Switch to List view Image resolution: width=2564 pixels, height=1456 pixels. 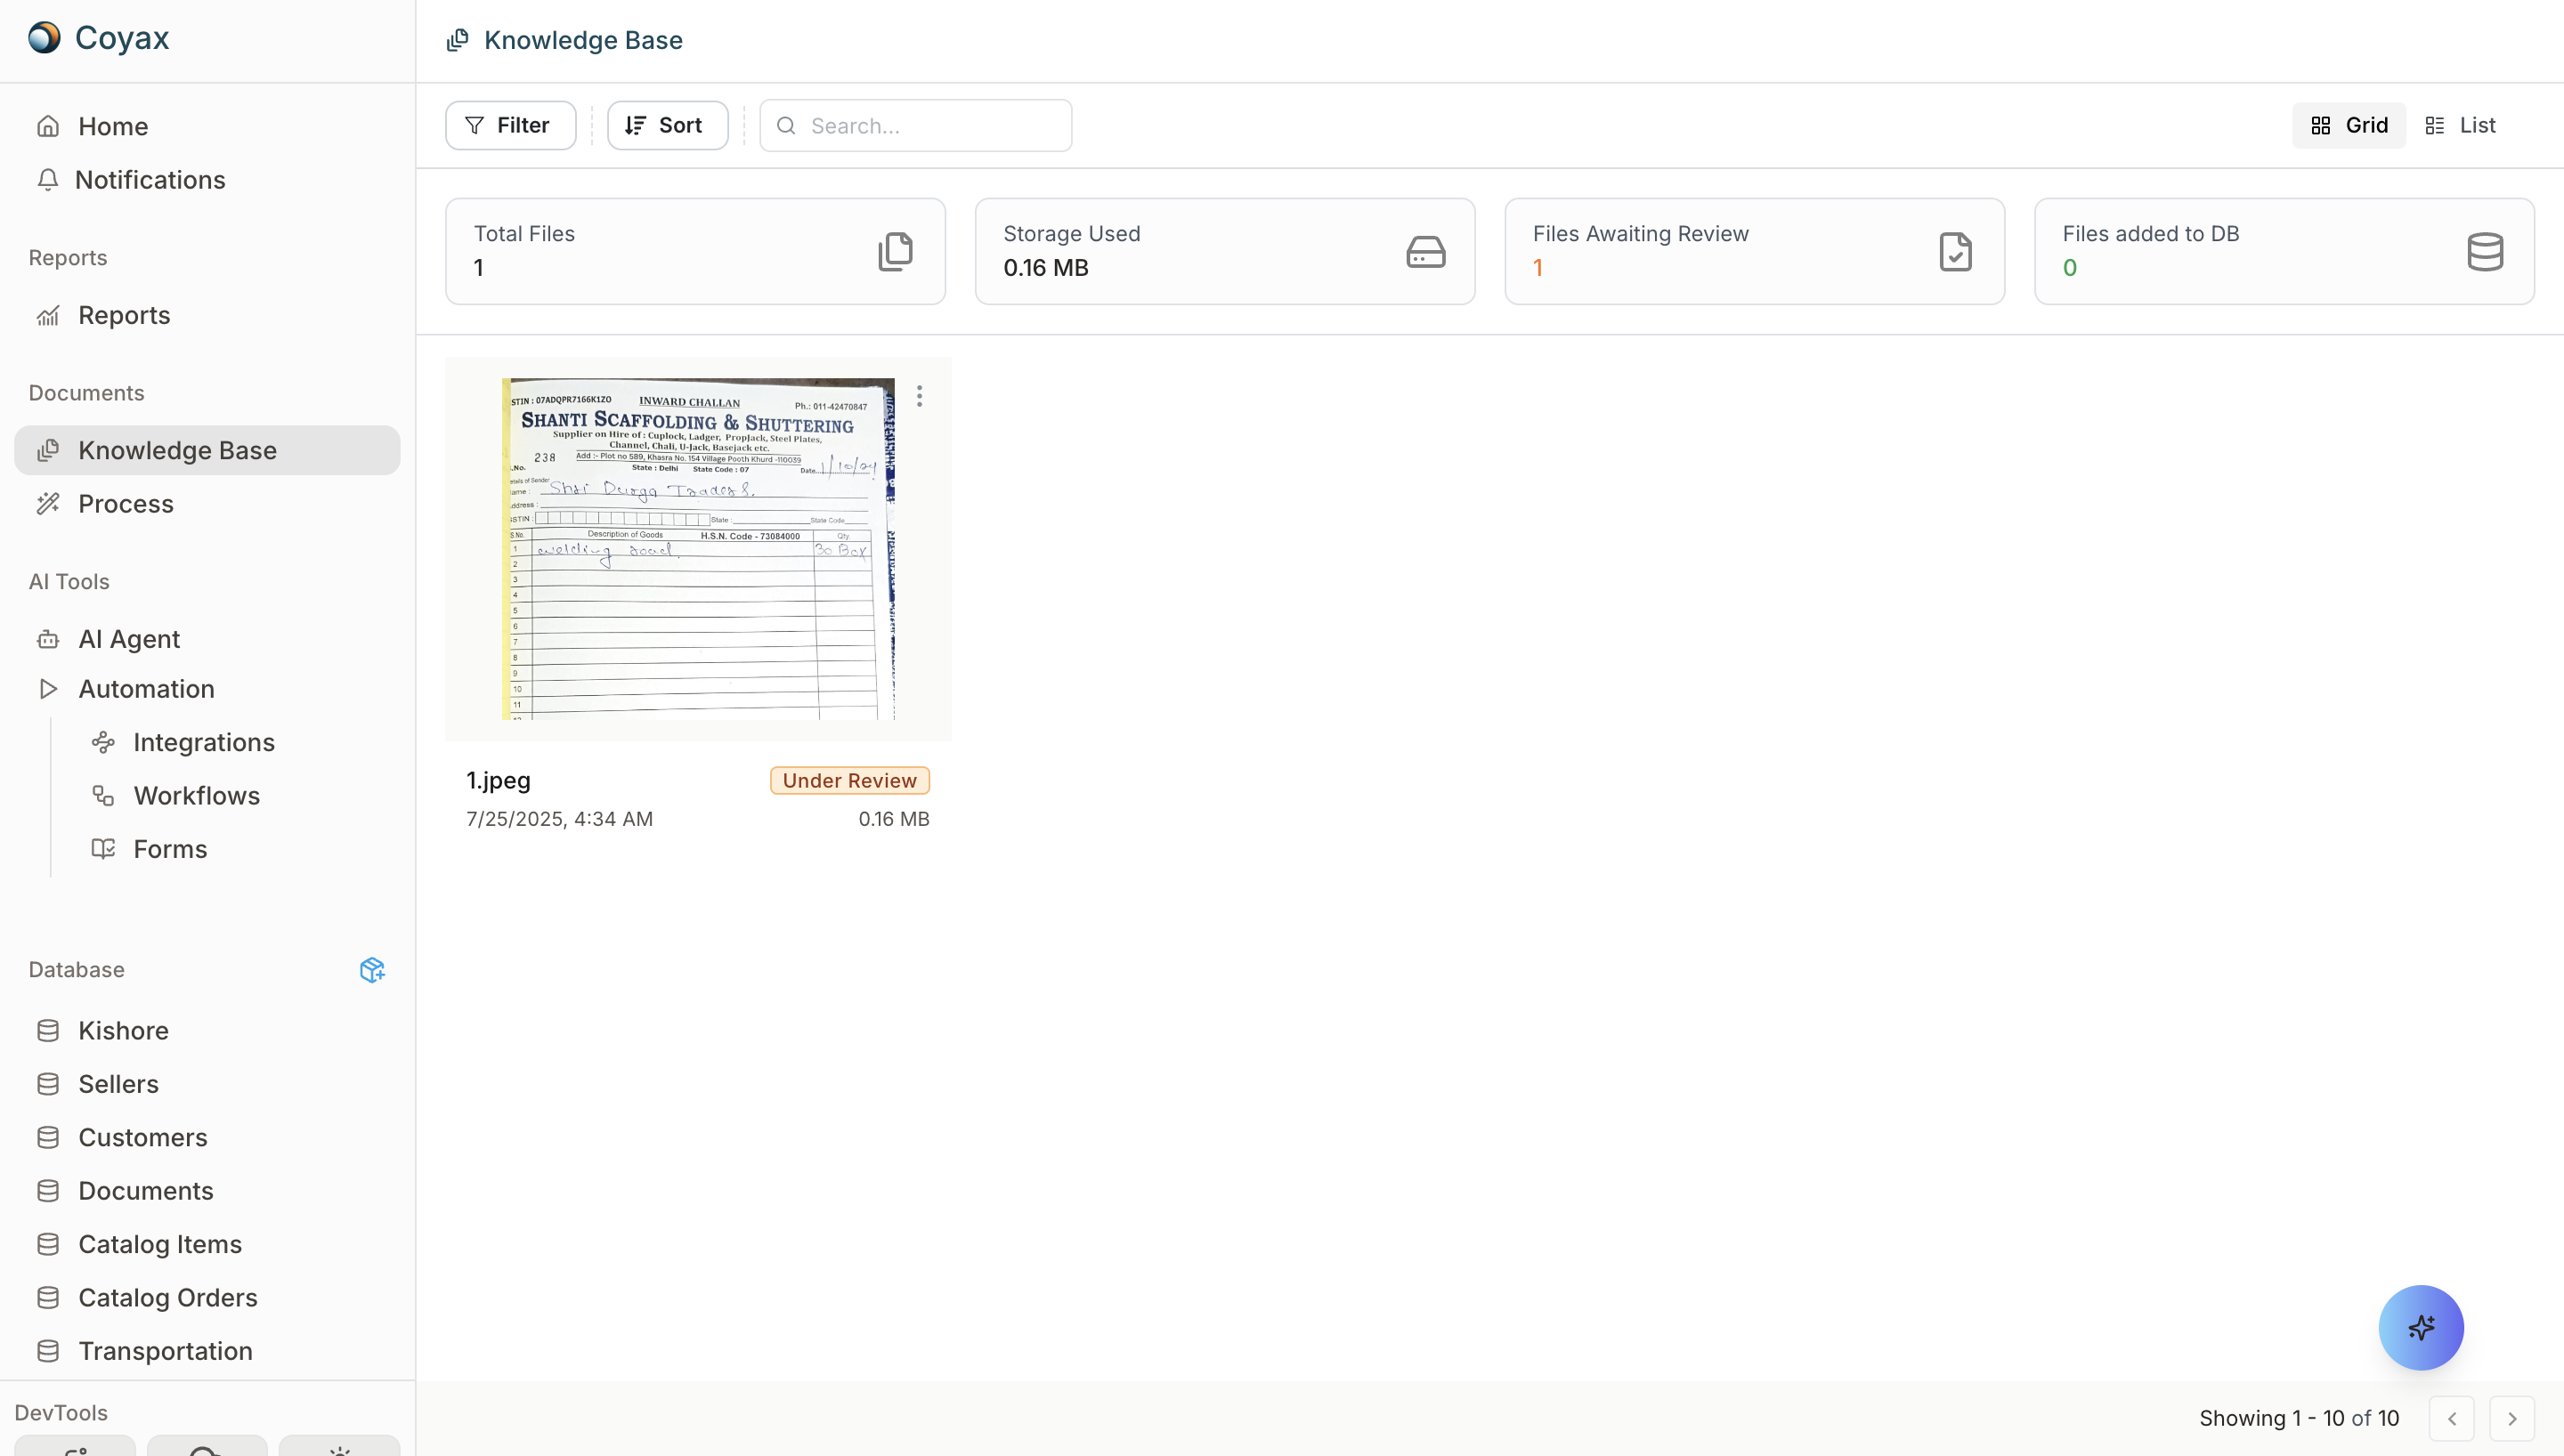(x=2460, y=126)
